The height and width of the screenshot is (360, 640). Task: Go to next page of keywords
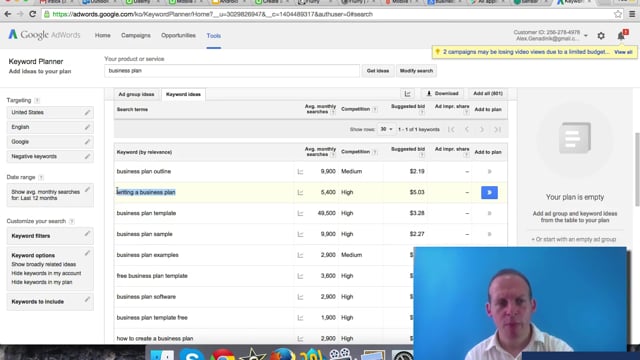(482, 129)
